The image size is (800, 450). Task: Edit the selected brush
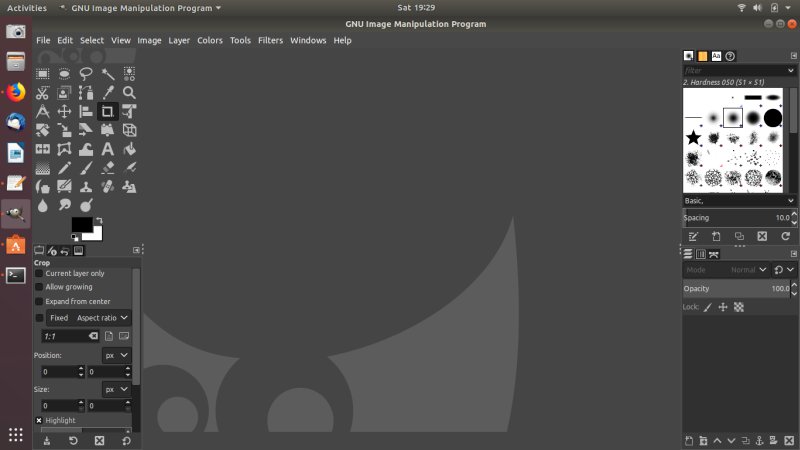point(693,236)
